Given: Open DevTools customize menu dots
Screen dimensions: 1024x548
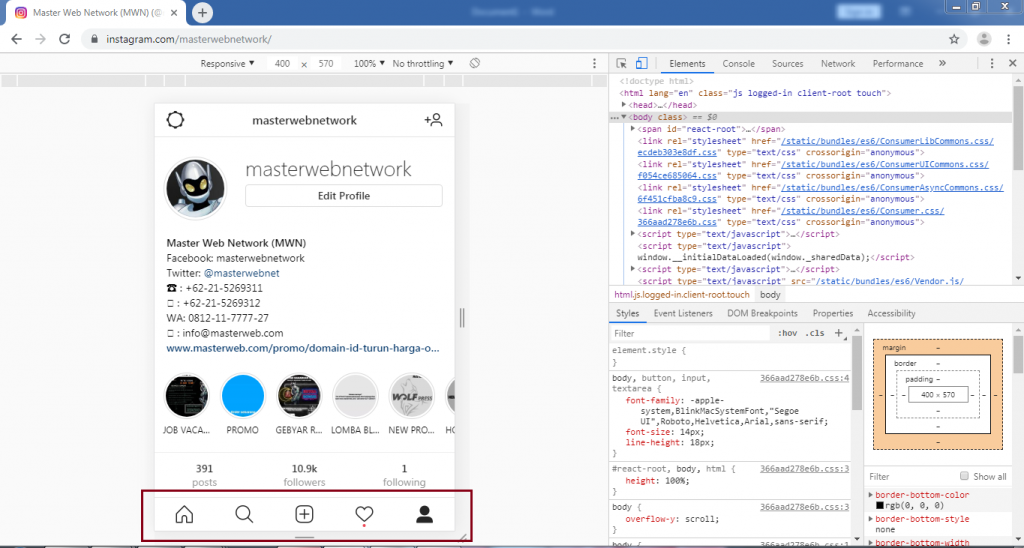Looking at the screenshot, I should click(992, 63).
